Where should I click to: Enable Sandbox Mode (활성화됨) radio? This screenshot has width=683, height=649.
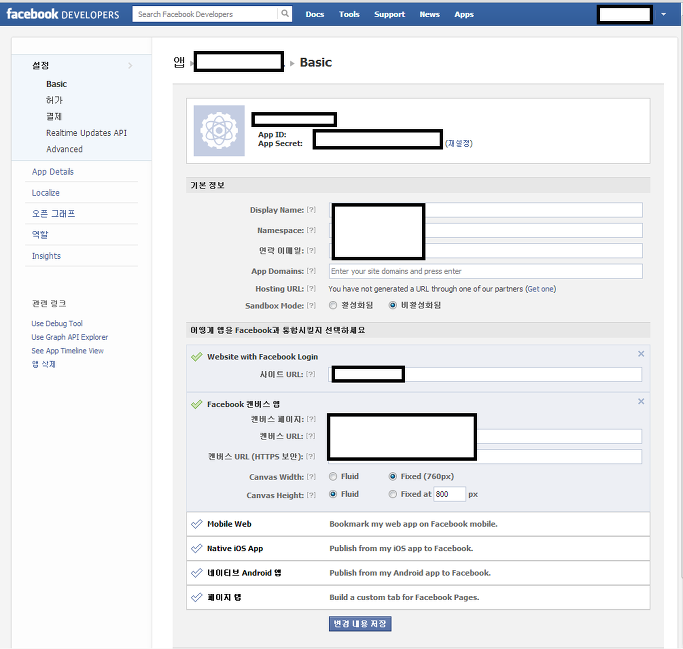point(333,305)
